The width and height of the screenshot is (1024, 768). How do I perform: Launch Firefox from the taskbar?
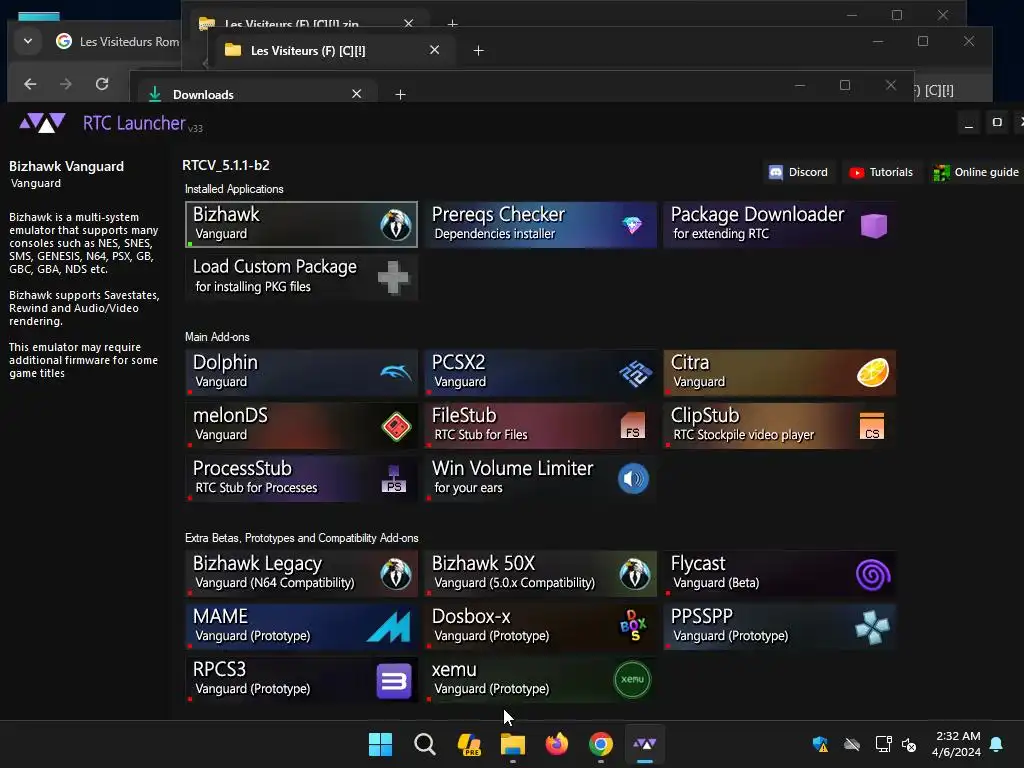(x=556, y=744)
